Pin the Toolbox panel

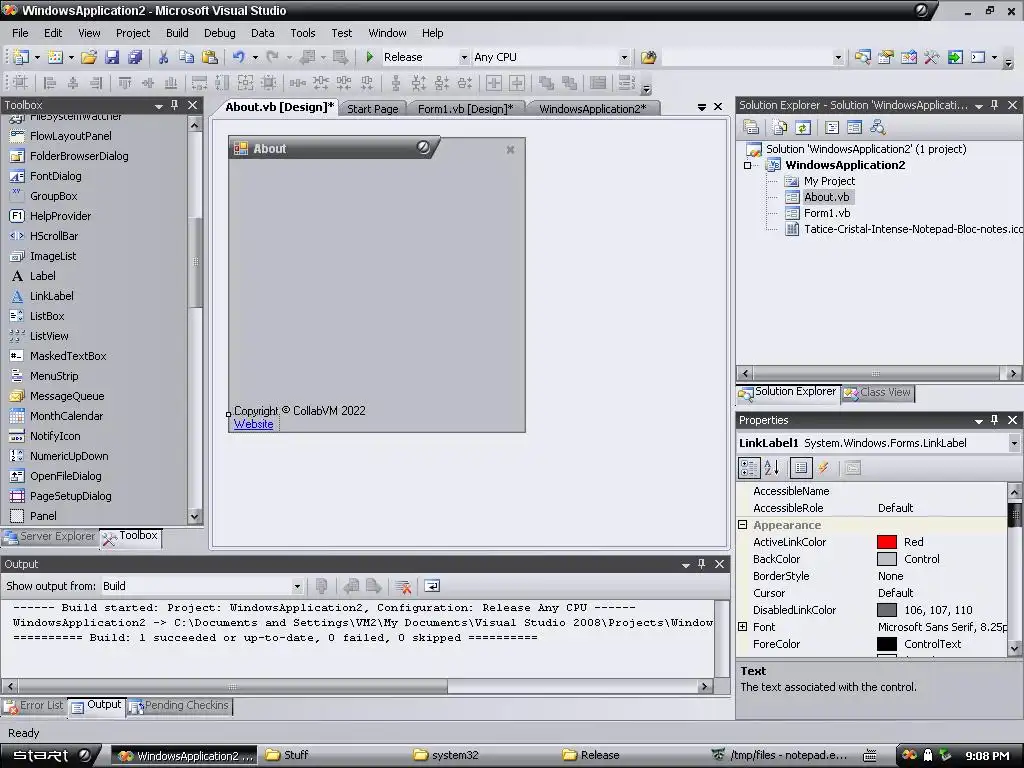pyautogui.click(x=174, y=105)
